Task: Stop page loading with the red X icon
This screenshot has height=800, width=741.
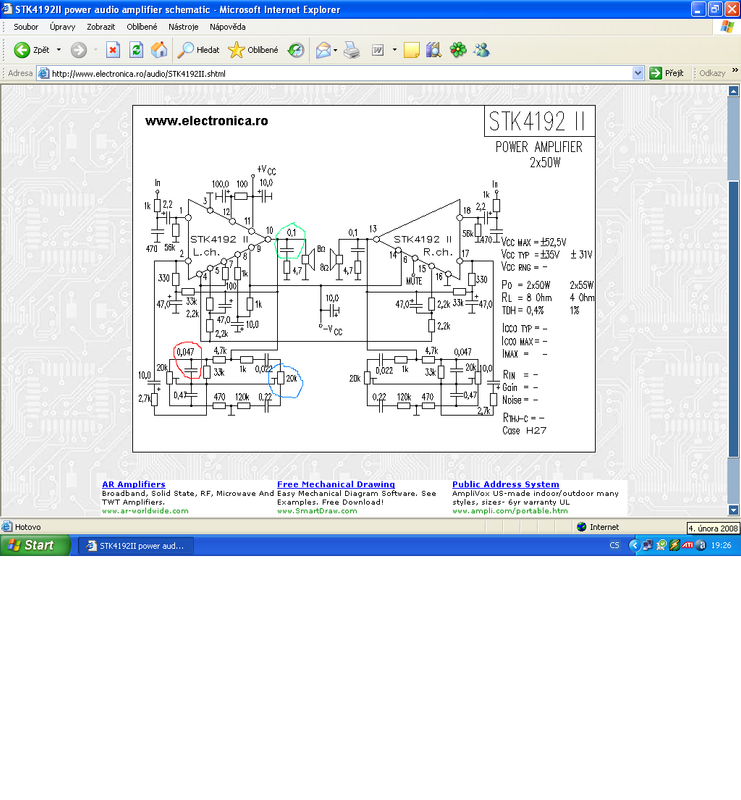Action: pos(113,50)
